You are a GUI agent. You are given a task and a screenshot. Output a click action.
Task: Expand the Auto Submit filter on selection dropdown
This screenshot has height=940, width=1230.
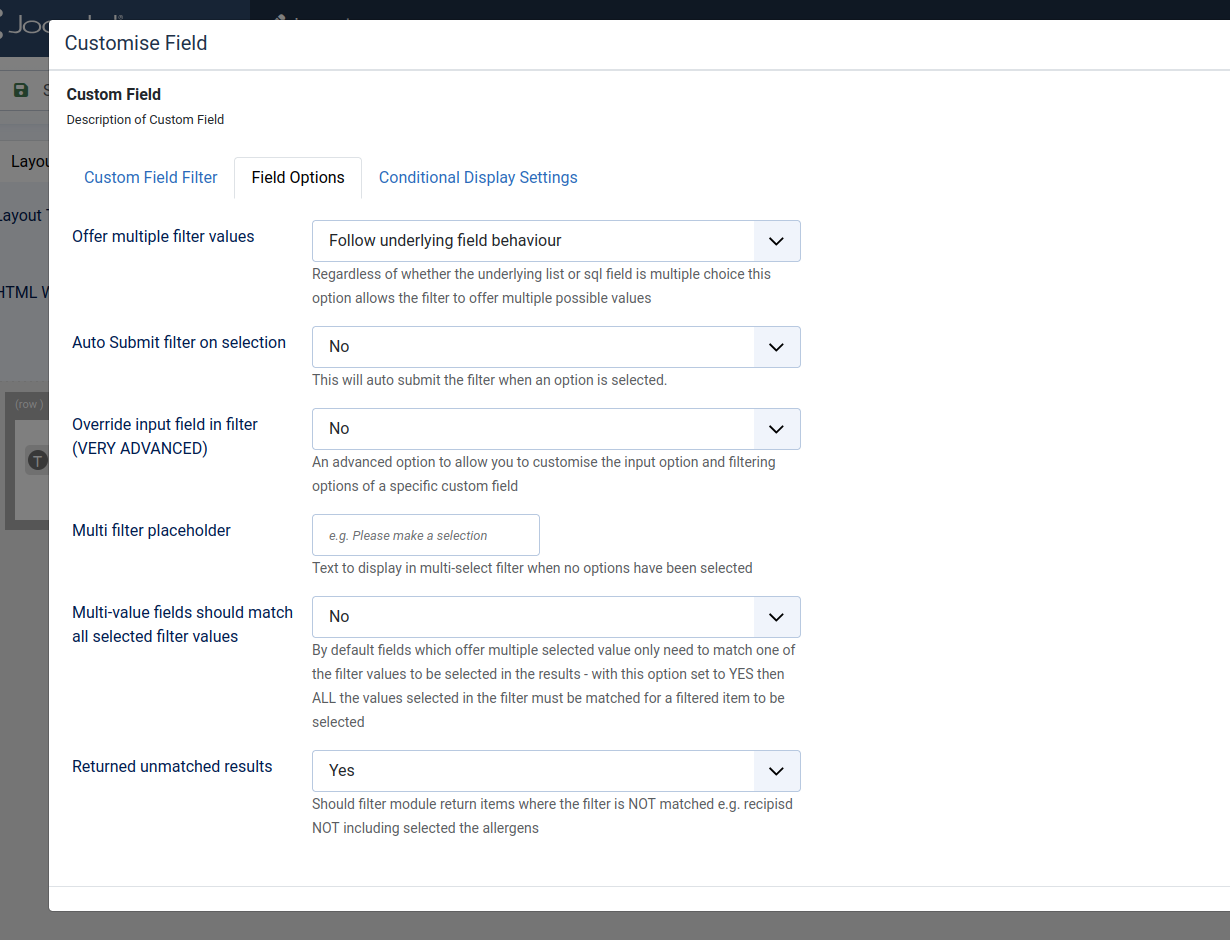tap(556, 347)
